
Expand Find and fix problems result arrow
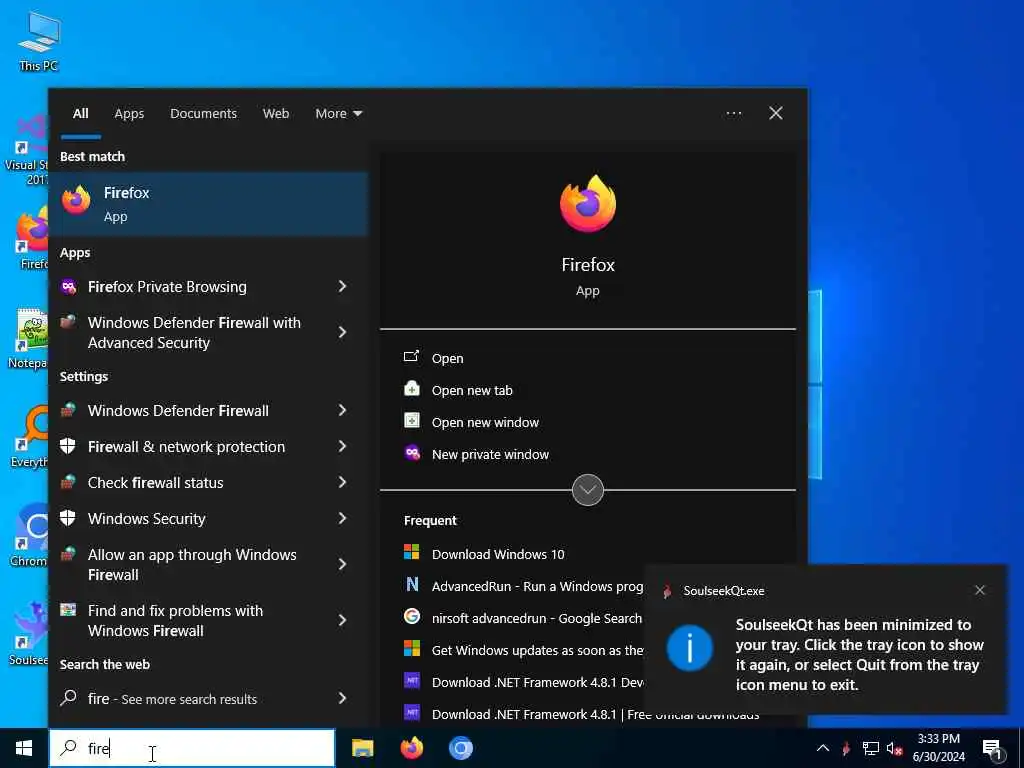click(342, 620)
